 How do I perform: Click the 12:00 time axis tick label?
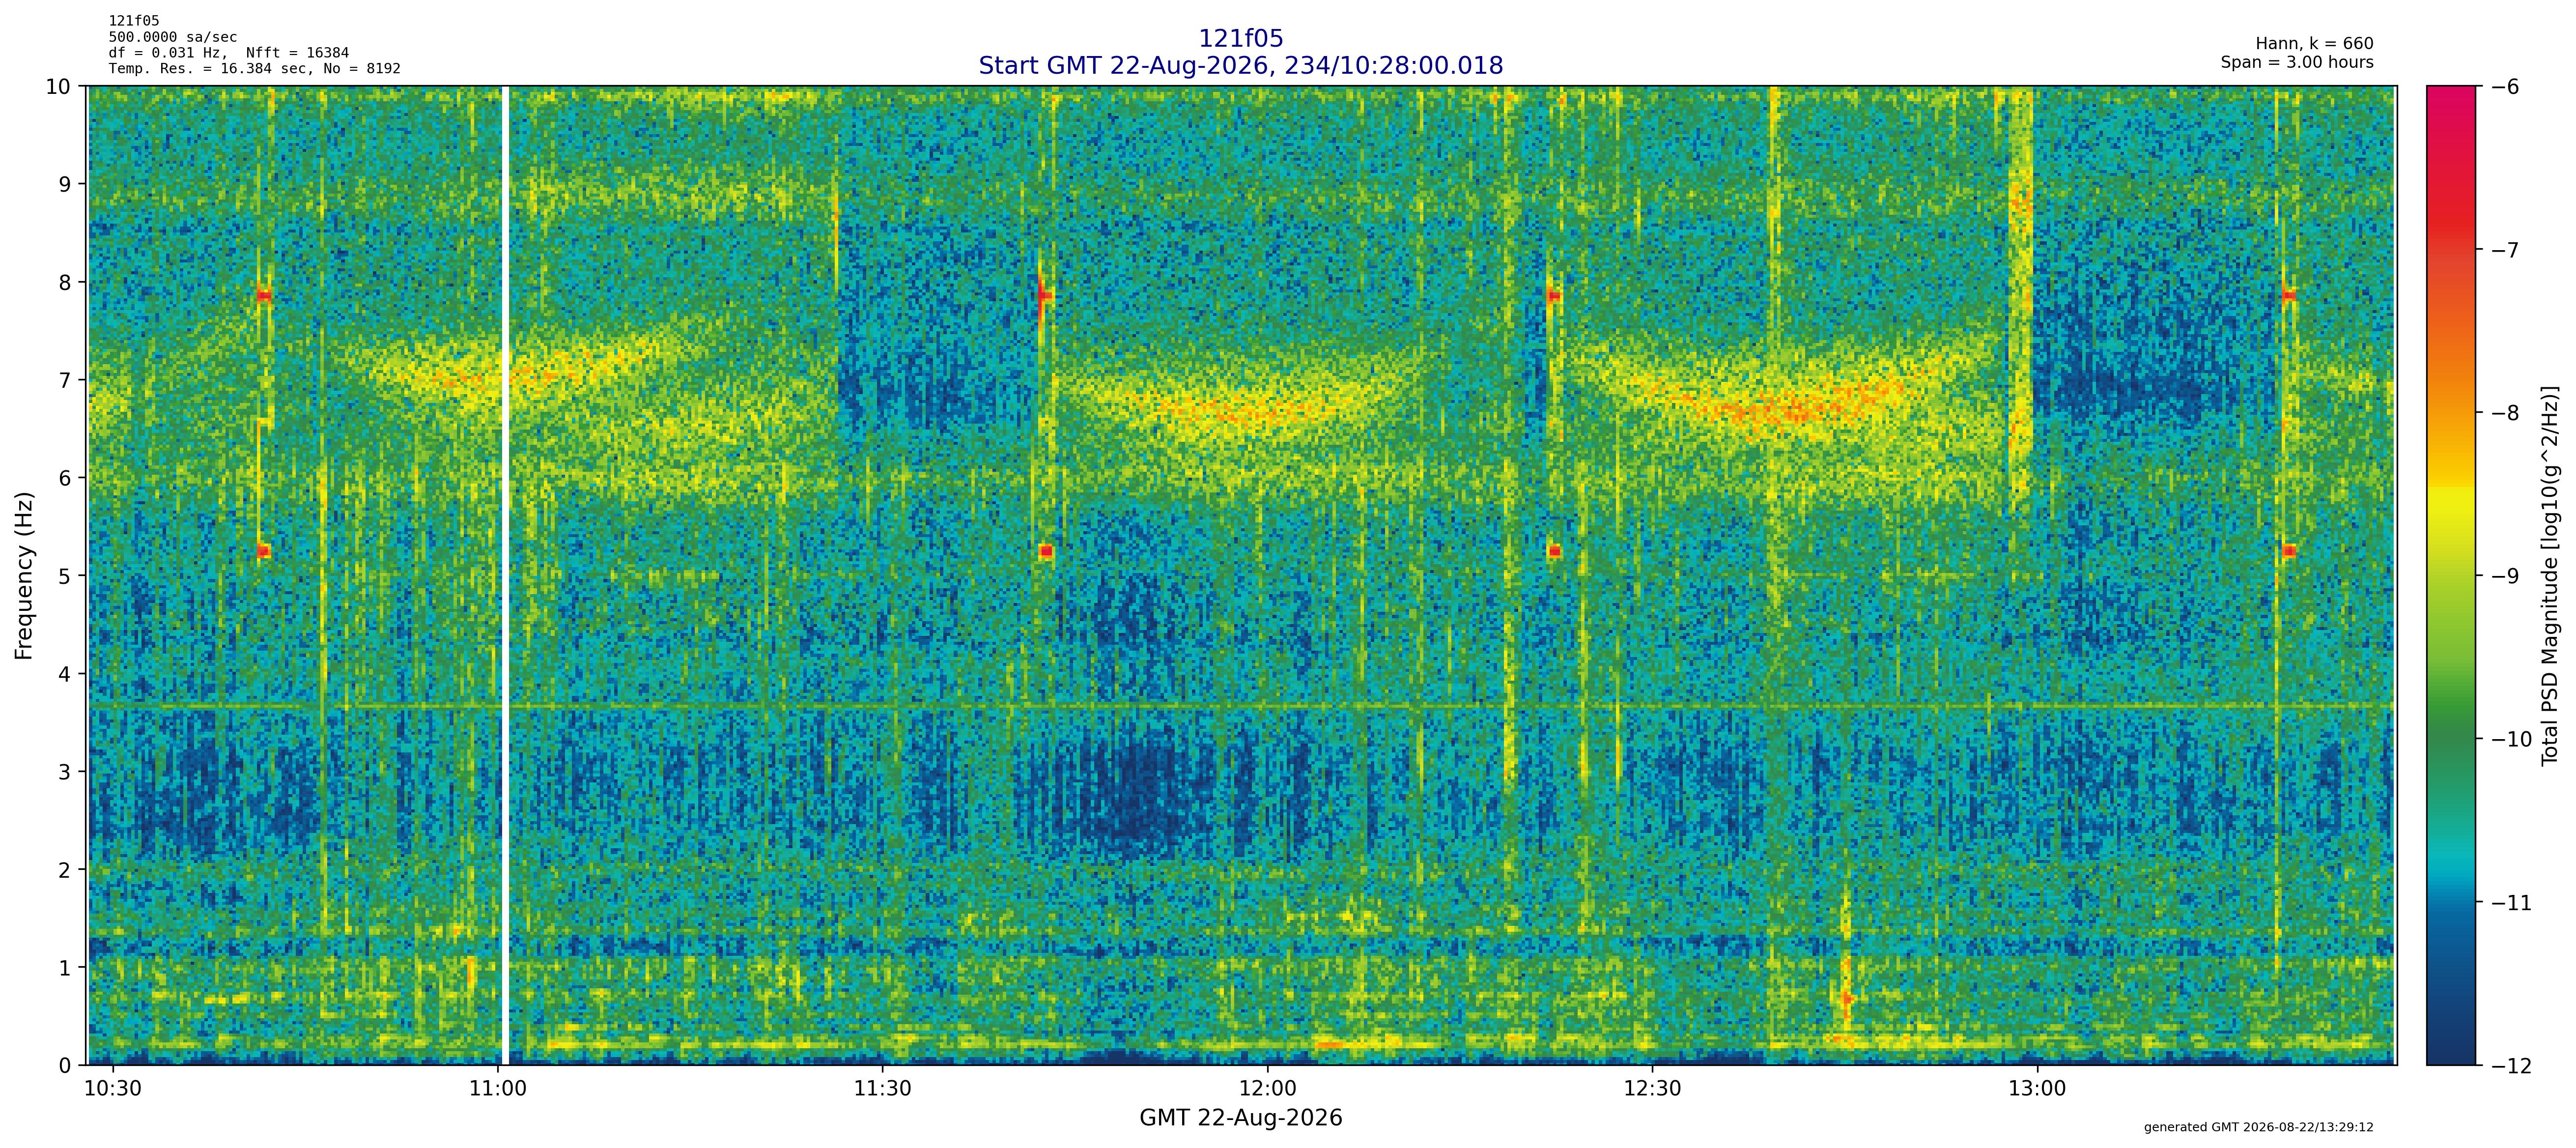tap(1268, 1089)
